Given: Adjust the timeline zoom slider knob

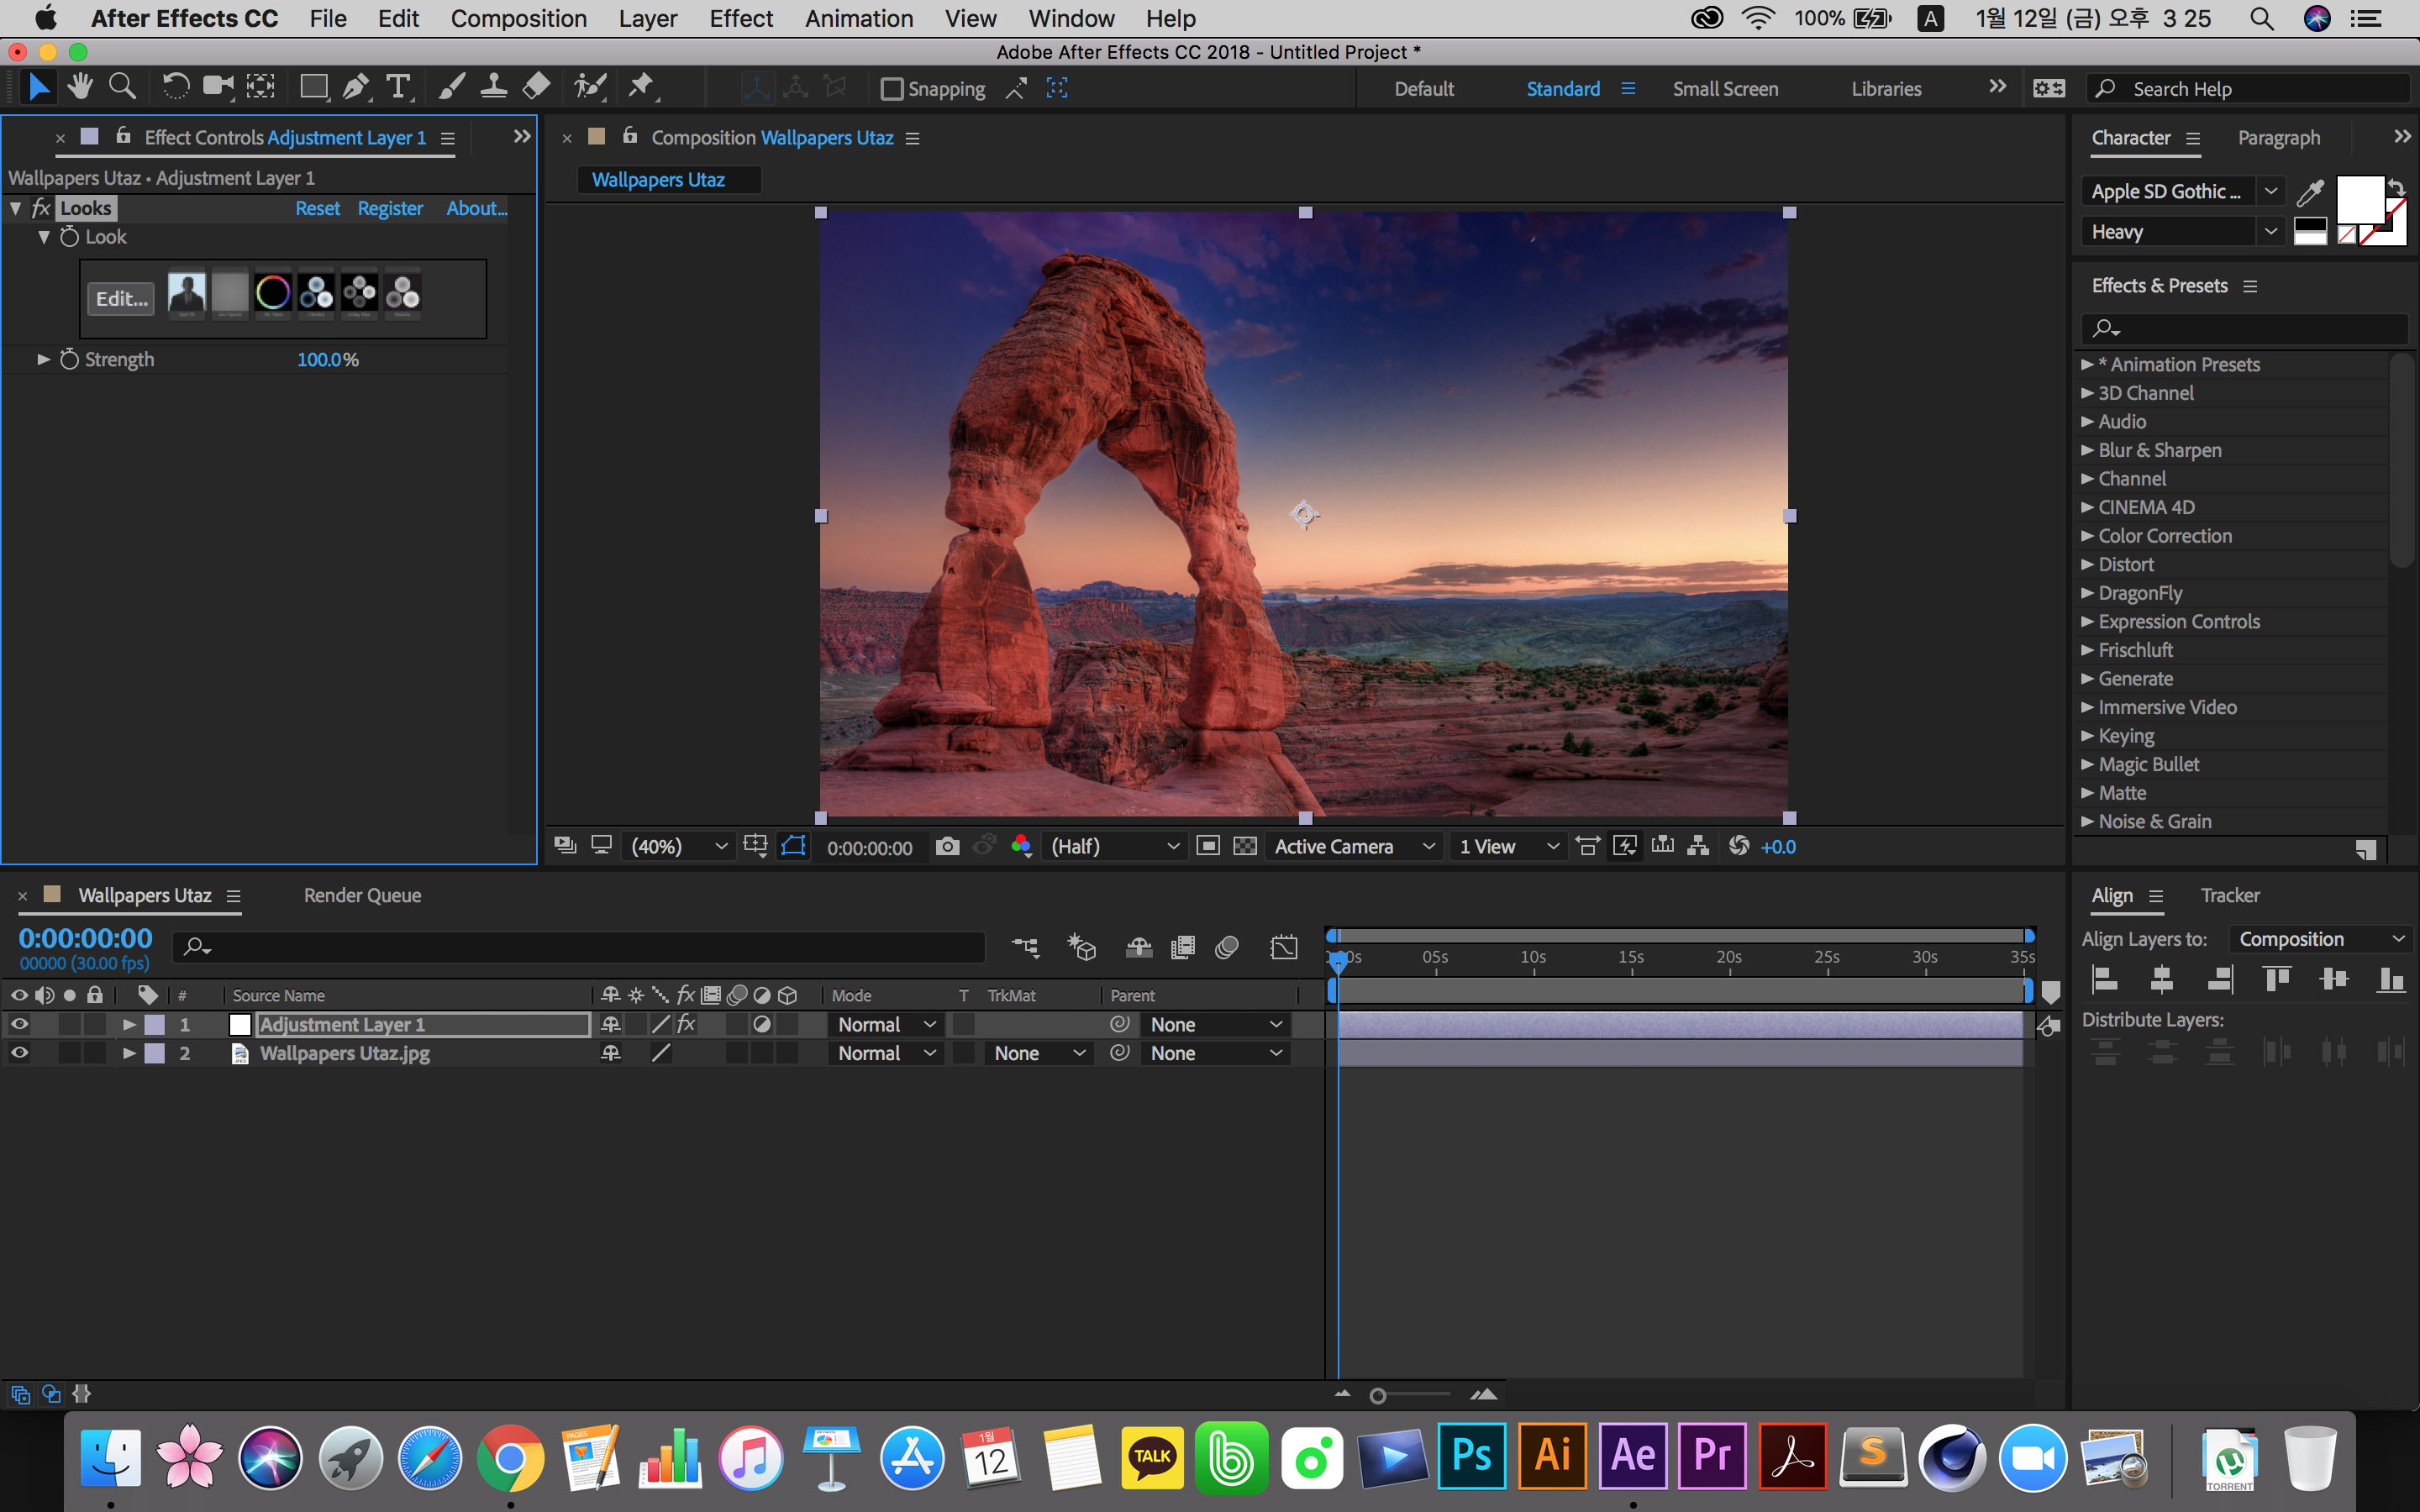Looking at the screenshot, I should [1377, 1396].
